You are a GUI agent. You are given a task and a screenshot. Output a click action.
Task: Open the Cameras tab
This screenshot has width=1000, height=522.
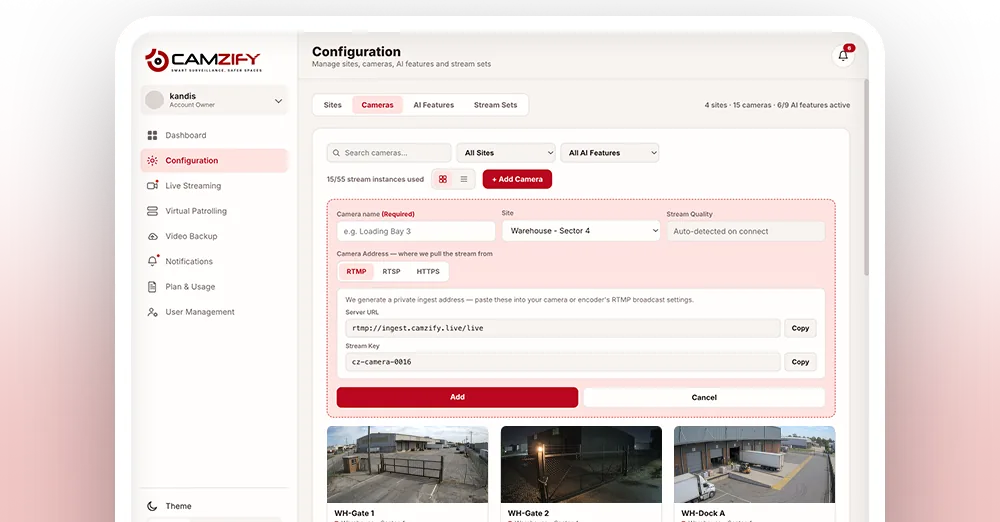[378, 105]
